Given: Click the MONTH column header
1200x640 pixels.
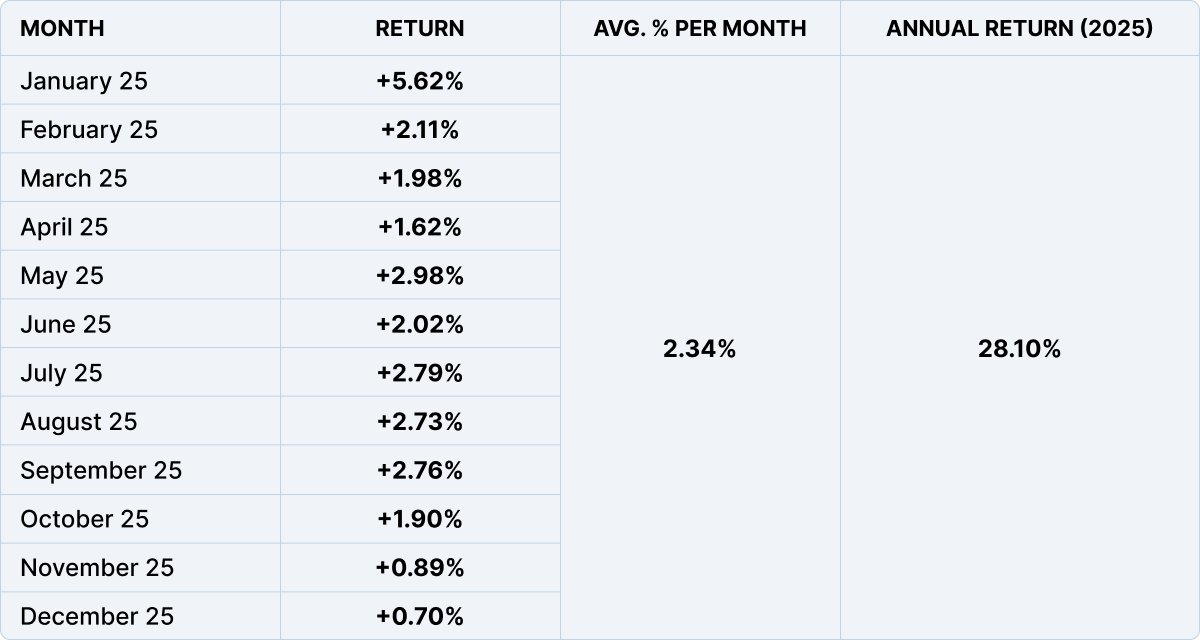Looking at the screenshot, I should 62,28.
